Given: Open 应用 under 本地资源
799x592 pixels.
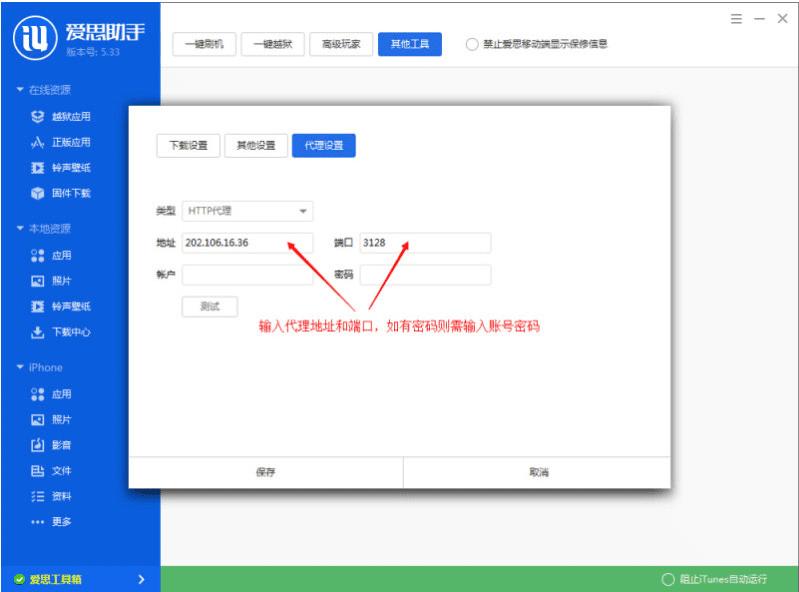Looking at the screenshot, I should tap(51, 255).
